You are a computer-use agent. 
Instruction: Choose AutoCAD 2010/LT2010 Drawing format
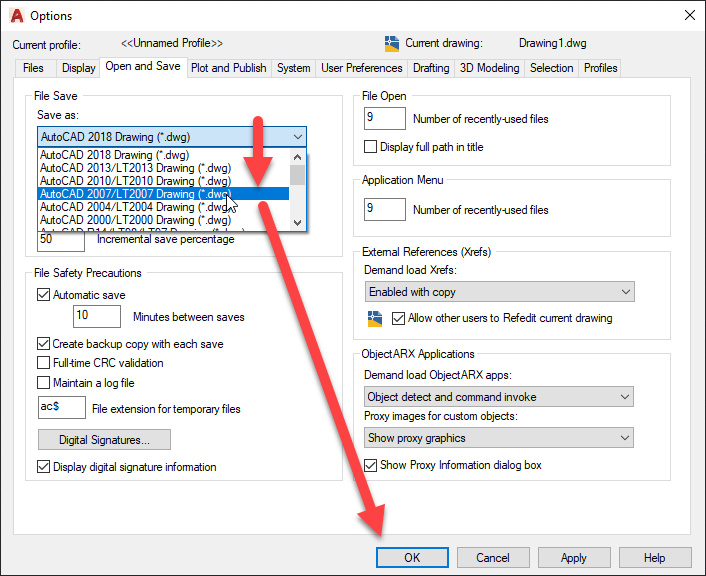coord(163,181)
